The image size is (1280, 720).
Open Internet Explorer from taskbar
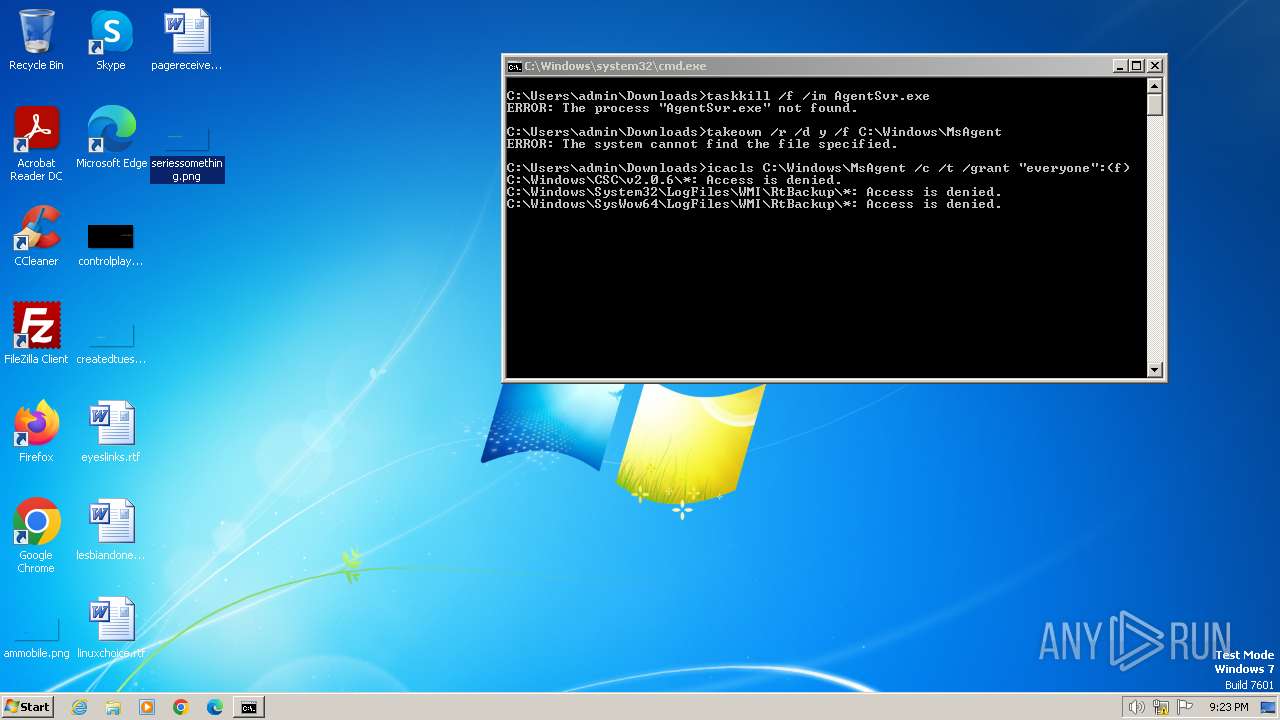[x=79, y=707]
